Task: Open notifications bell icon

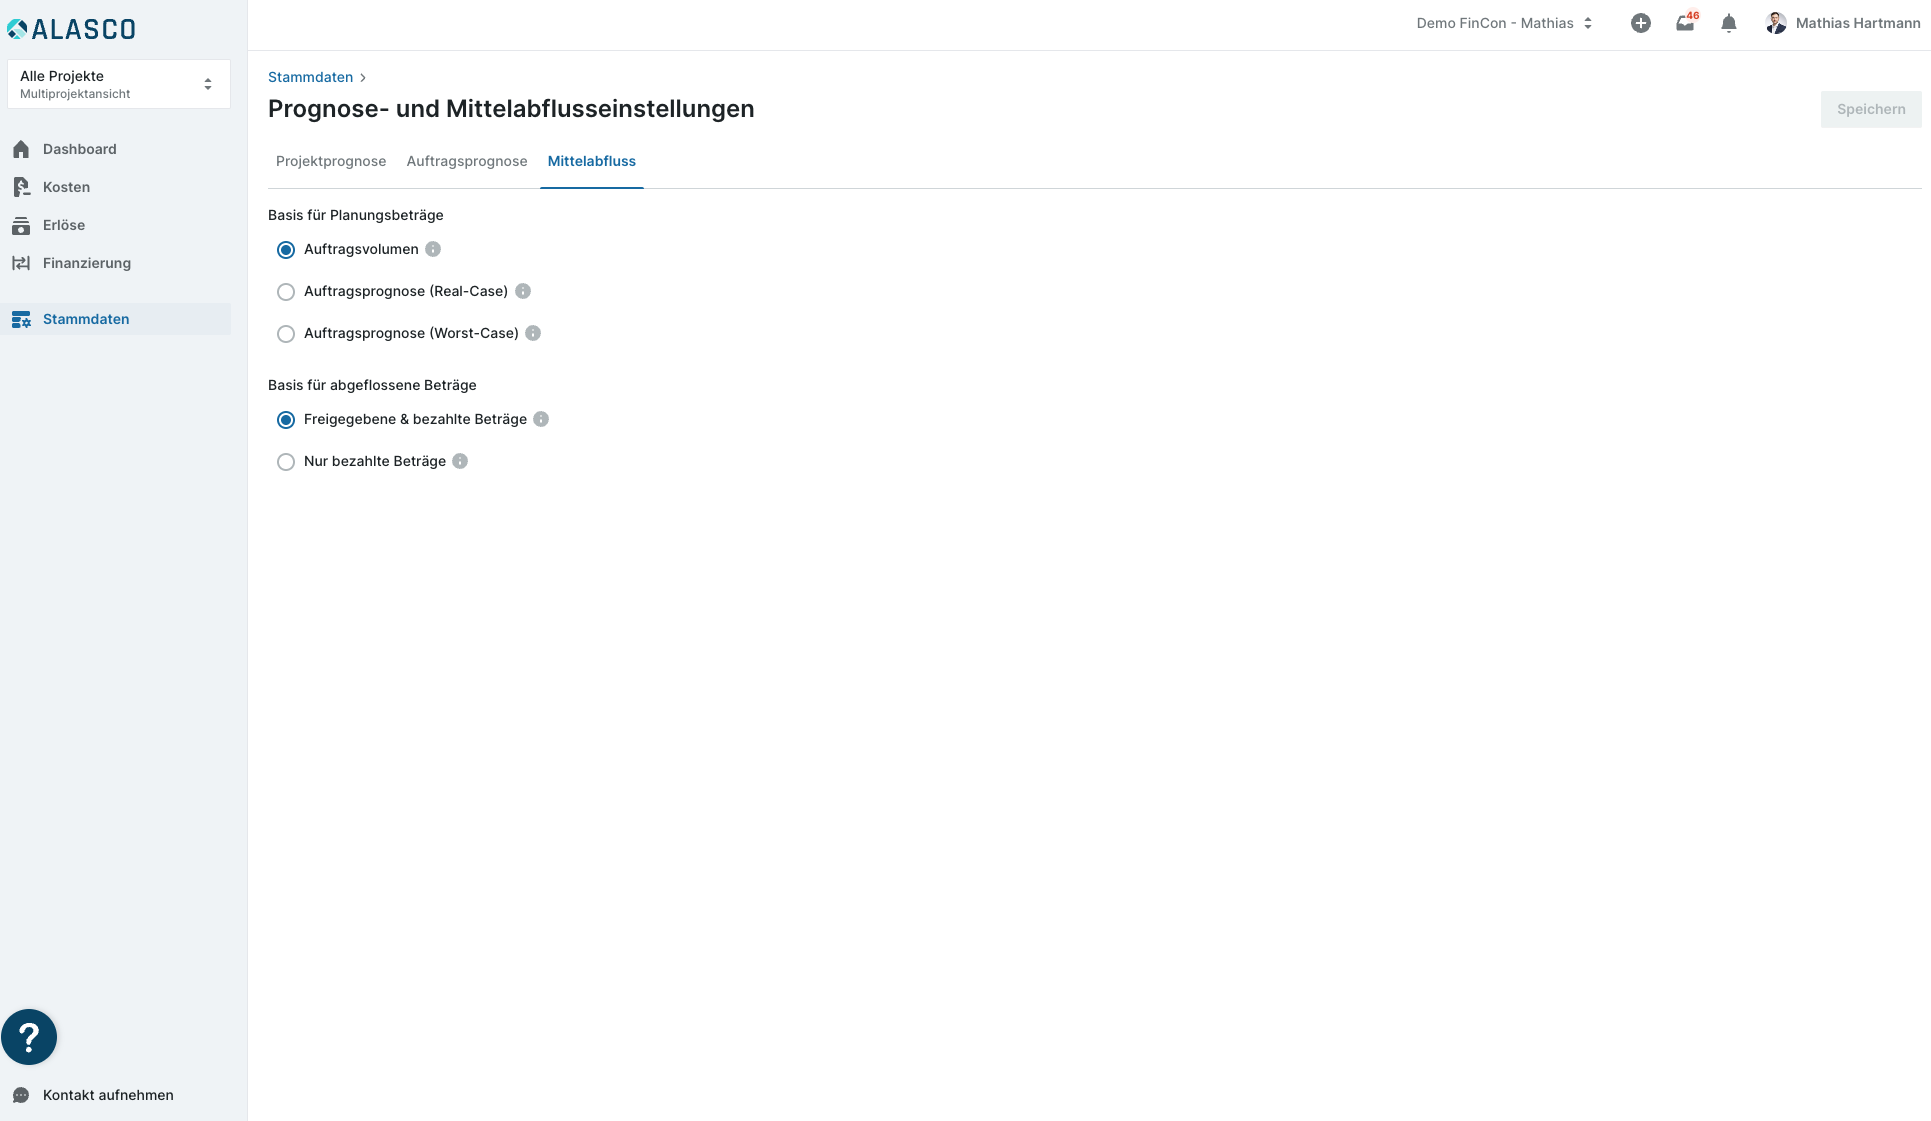Action: point(1729,23)
